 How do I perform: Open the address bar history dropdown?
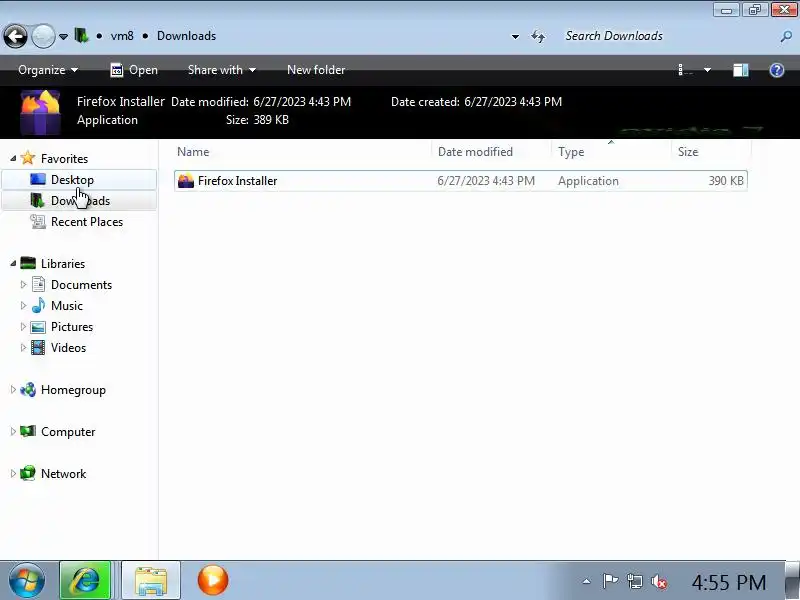(515, 36)
